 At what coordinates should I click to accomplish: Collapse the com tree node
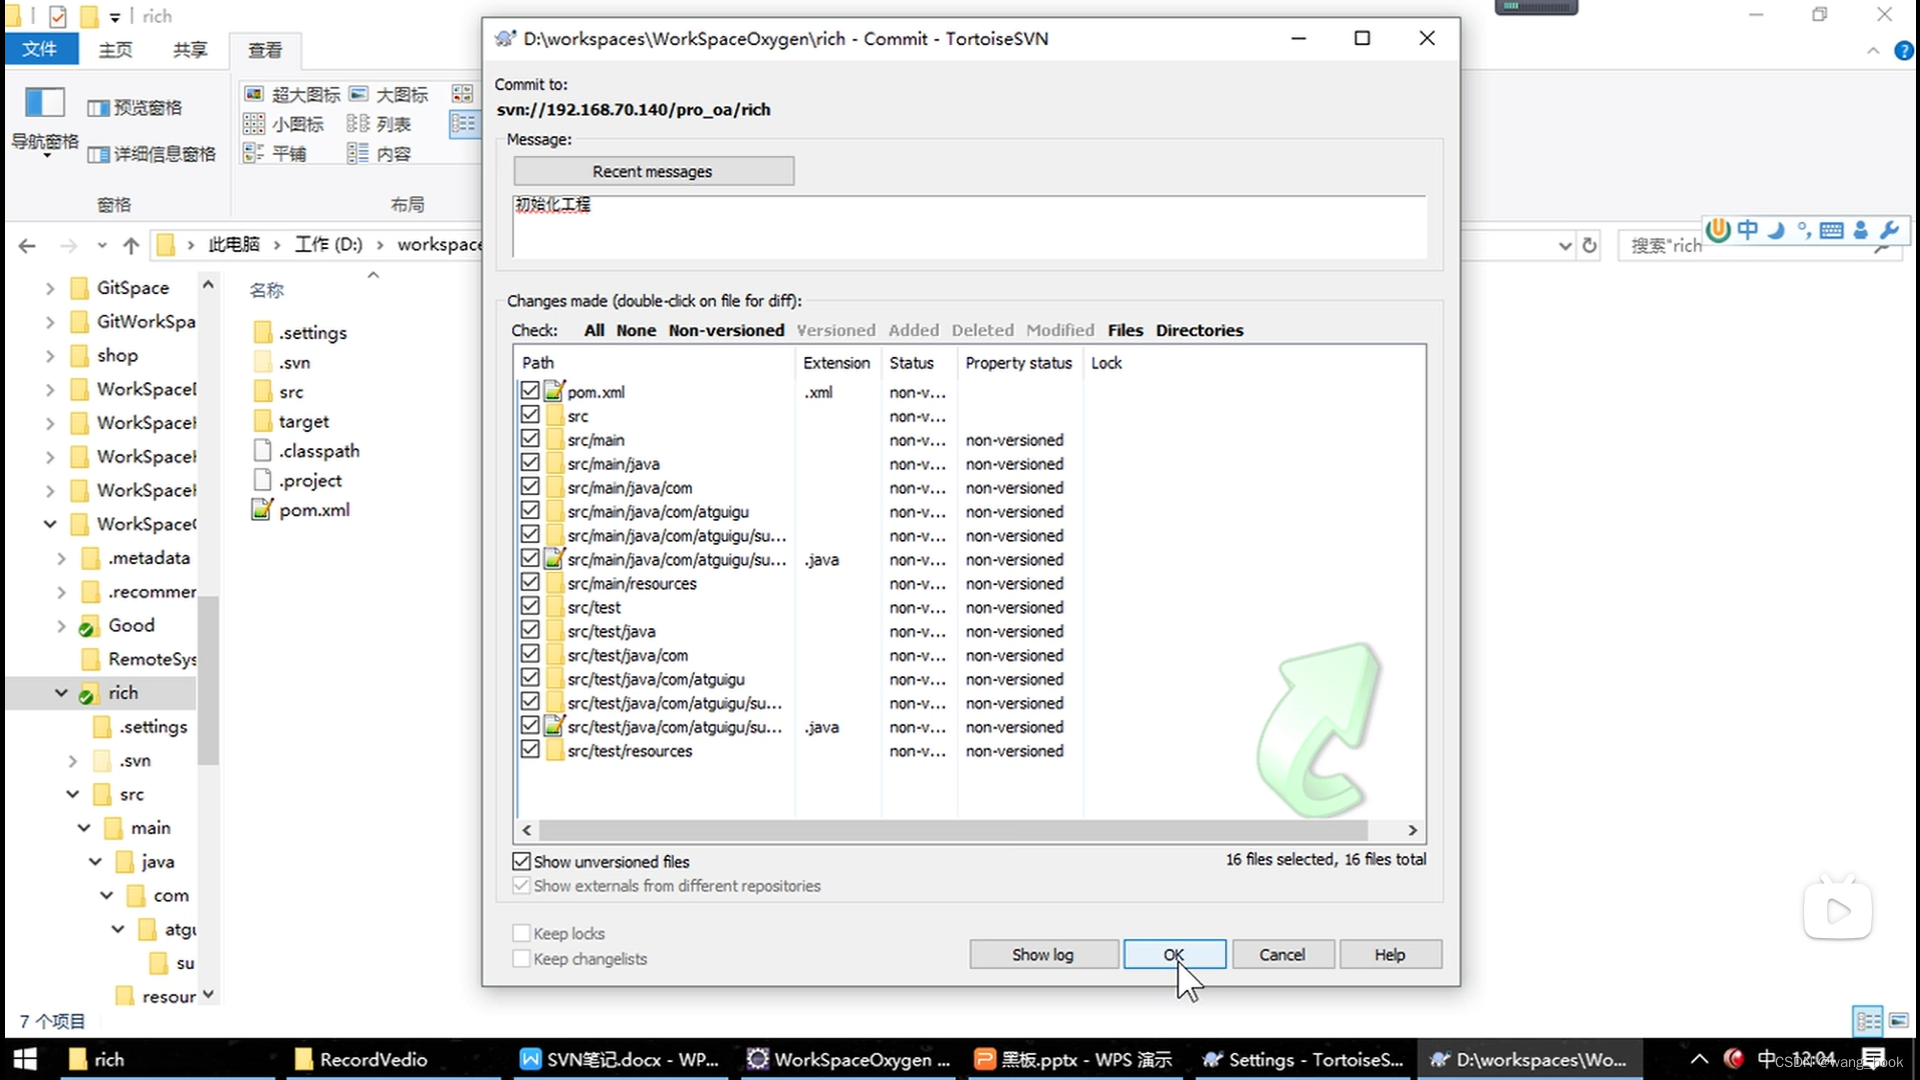tap(106, 895)
